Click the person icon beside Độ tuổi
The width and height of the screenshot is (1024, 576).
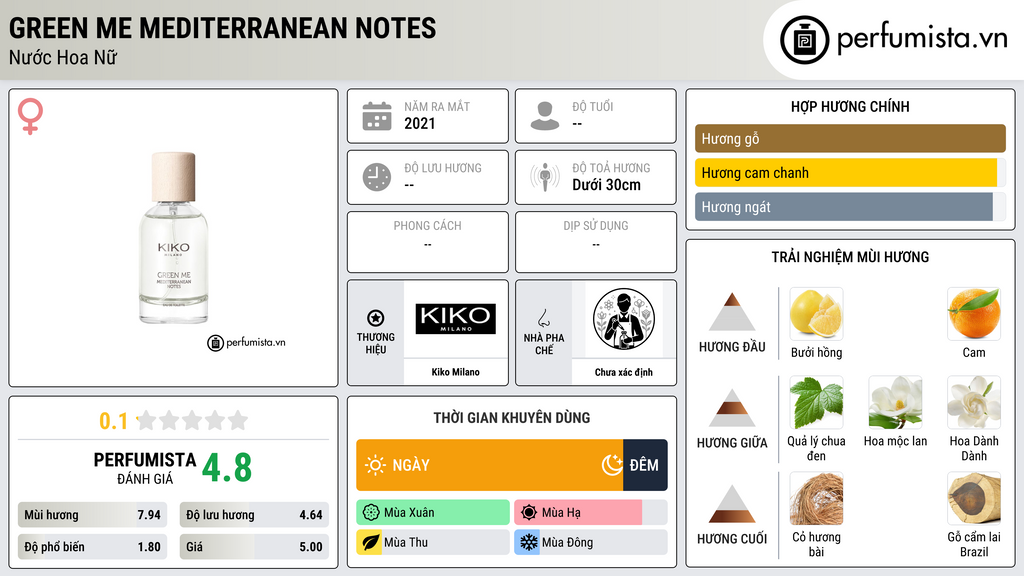[545, 116]
